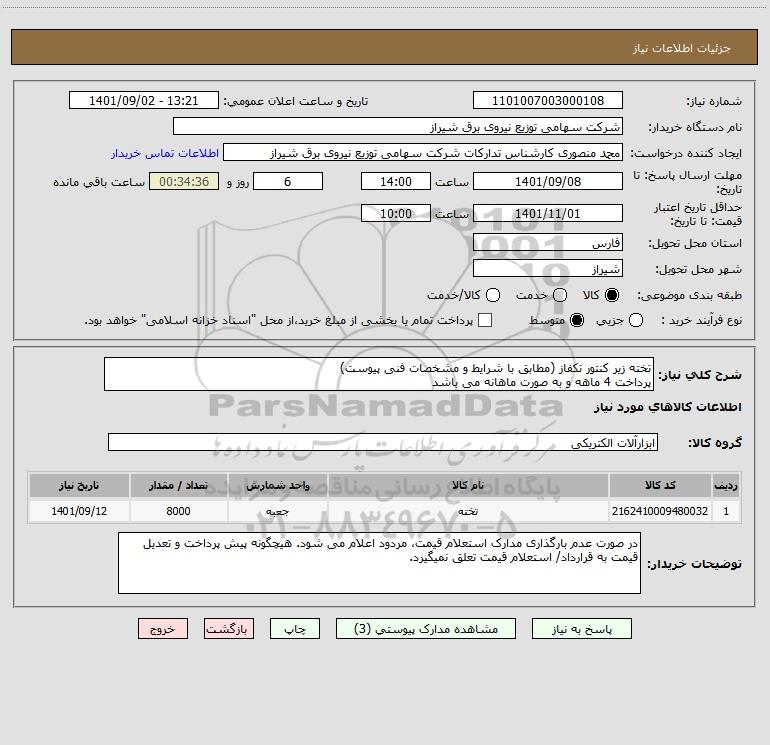Select the جزیی purchase type radio
The height and width of the screenshot is (745, 770).
(x=635, y=320)
